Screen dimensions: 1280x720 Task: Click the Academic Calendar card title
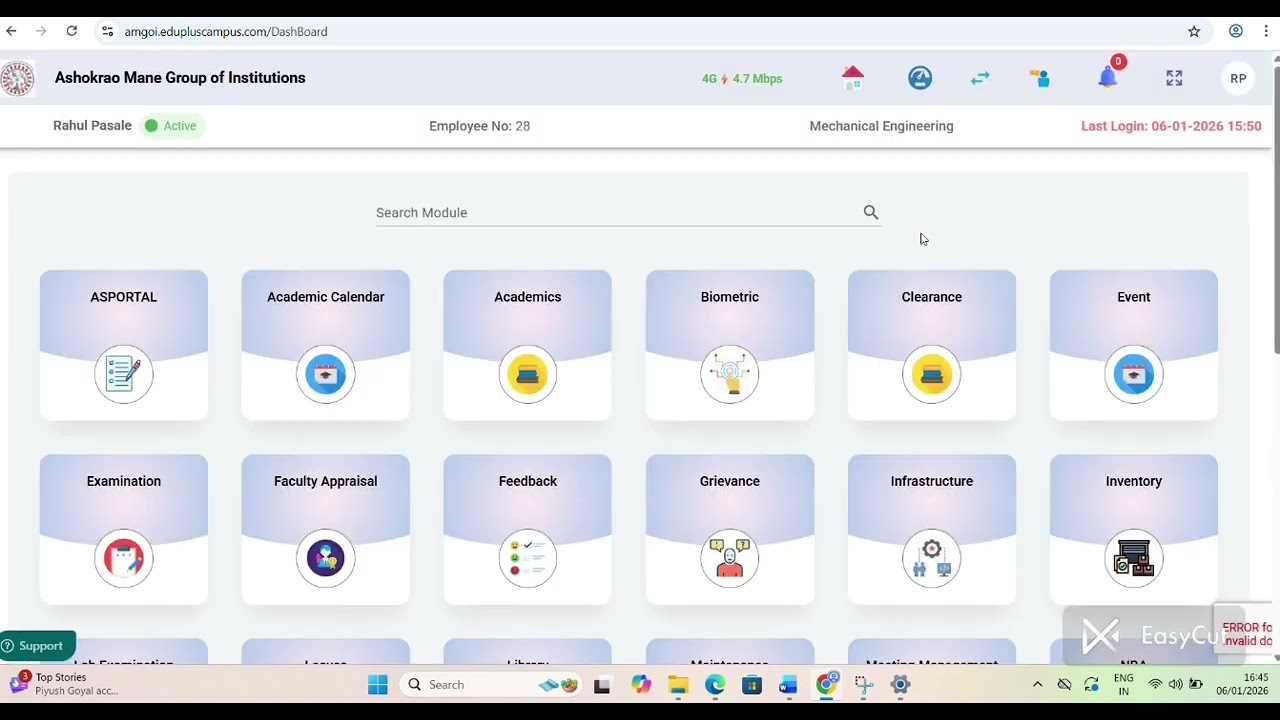pos(326,297)
